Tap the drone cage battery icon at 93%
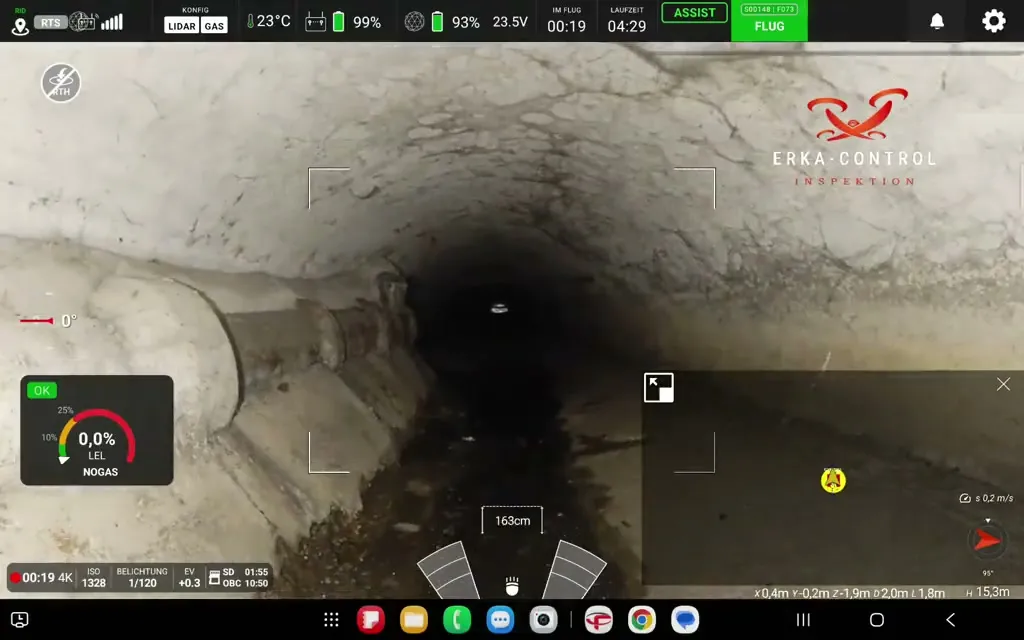Image resolution: width=1024 pixels, height=640 pixels. 438,22
